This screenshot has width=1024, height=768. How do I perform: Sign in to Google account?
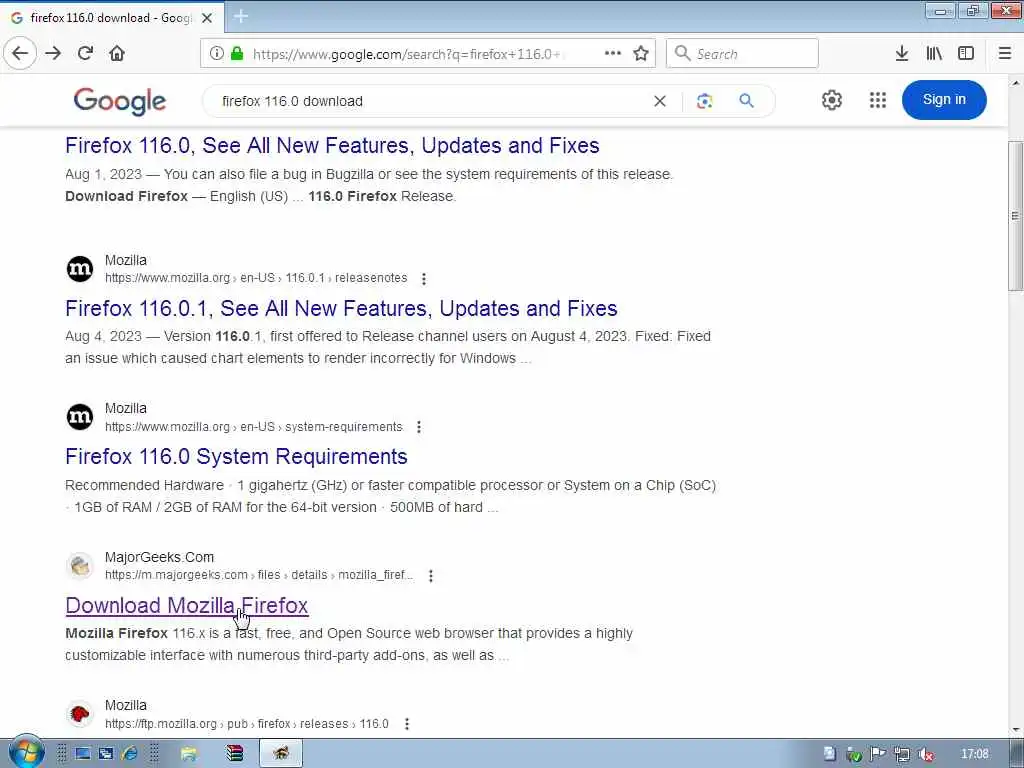944,100
